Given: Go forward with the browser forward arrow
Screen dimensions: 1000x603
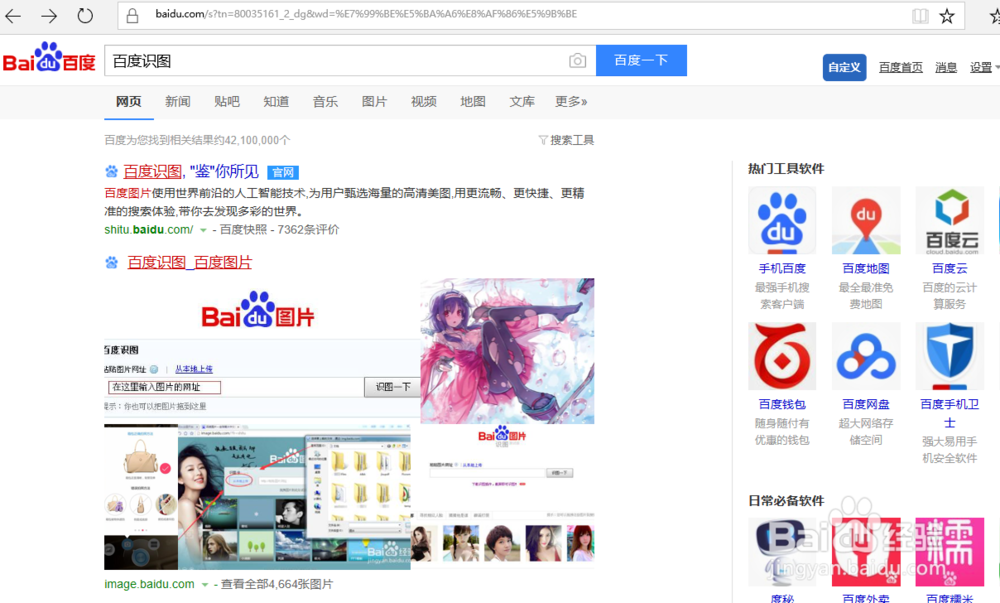Looking at the screenshot, I should (x=49, y=16).
